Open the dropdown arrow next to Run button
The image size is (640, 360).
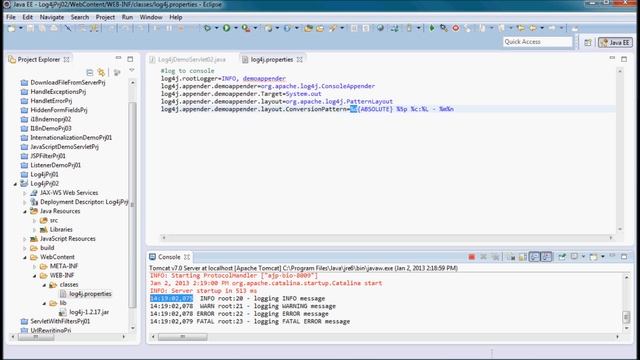236,28
